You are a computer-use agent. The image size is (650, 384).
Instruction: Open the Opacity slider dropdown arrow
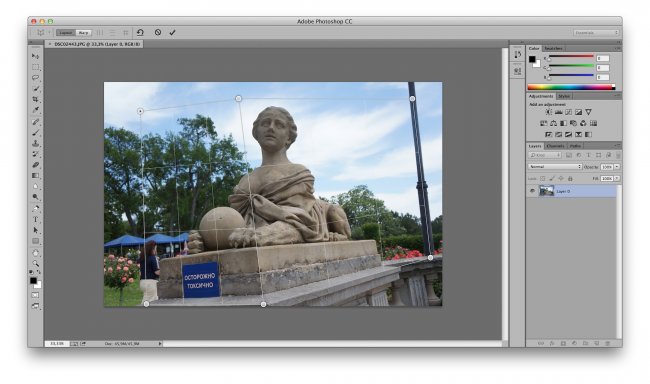617,166
